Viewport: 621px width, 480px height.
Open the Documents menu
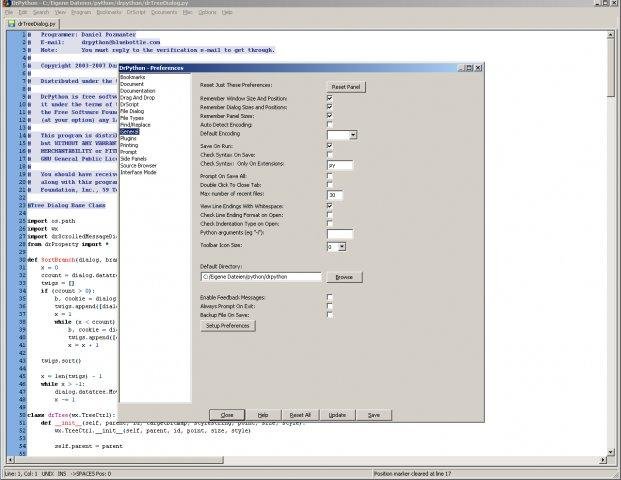[x=164, y=12]
